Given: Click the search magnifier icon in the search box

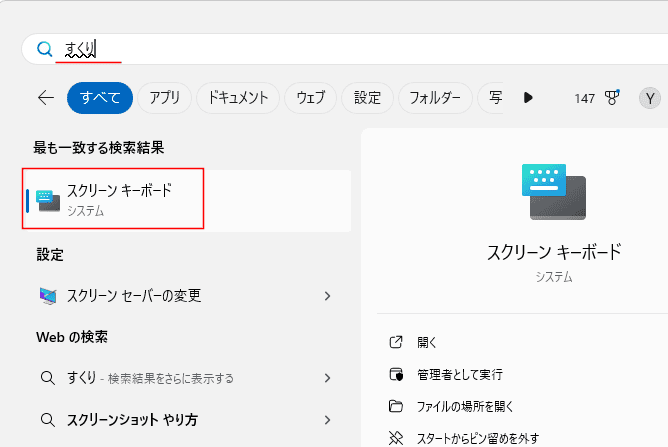Looking at the screenshot, I should 44,49.
